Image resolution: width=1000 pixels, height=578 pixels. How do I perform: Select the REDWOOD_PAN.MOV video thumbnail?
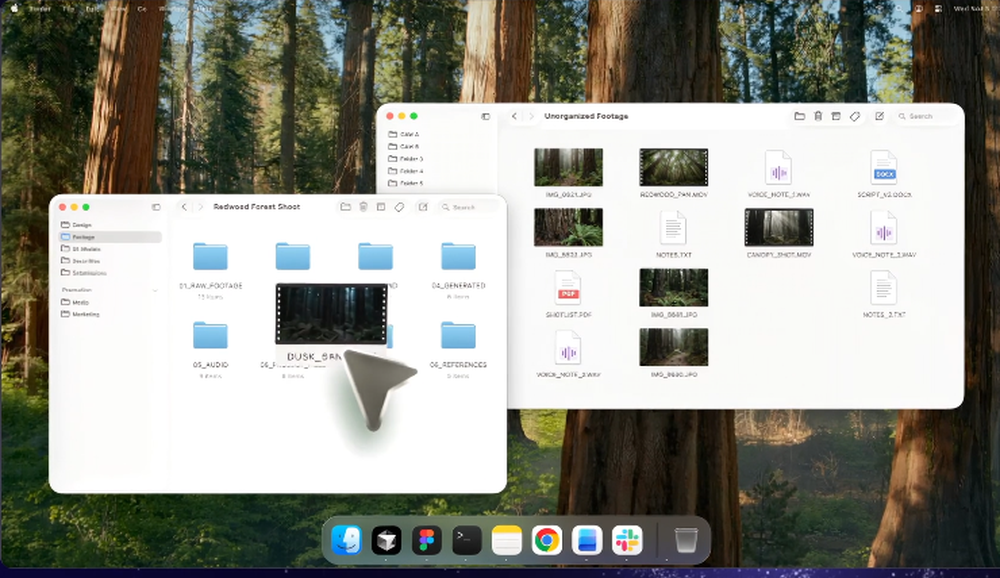pyautogui.click(x=673, y=167)
